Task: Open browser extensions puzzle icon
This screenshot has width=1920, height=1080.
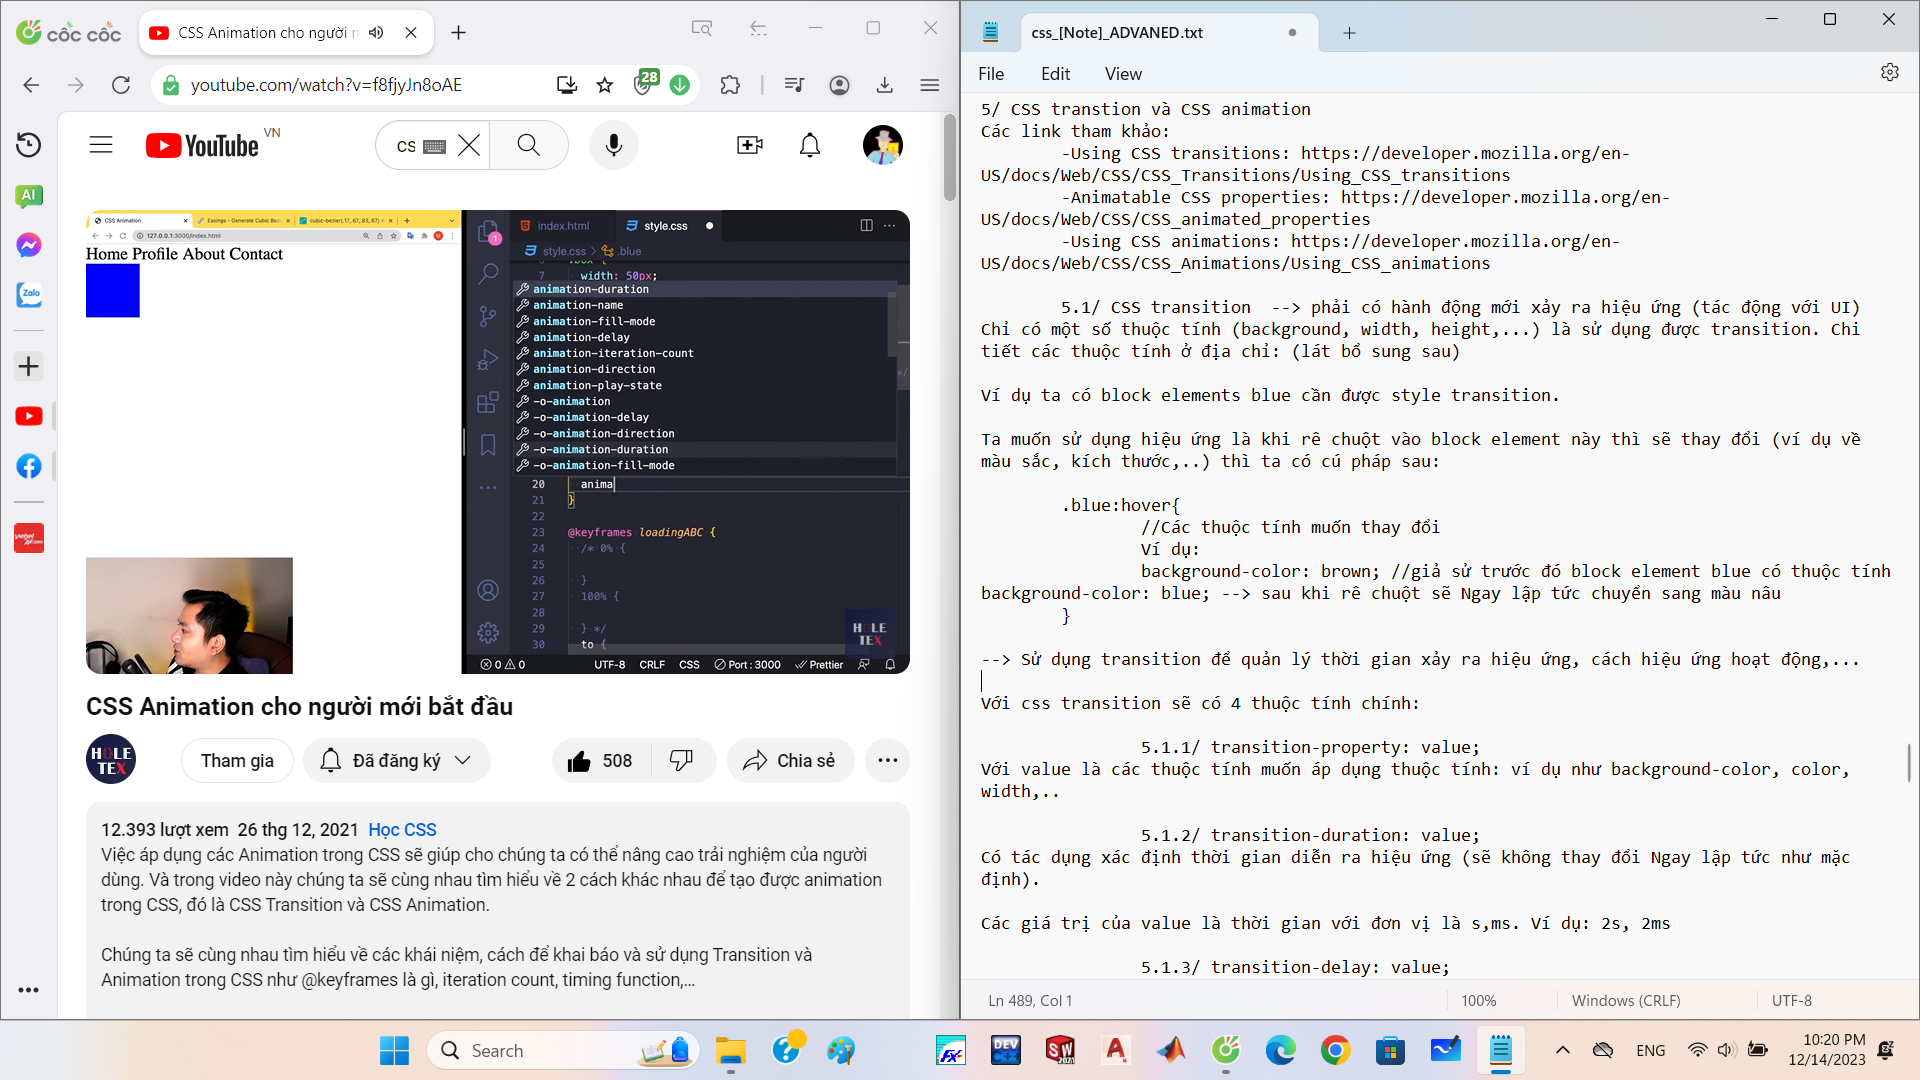Action: 730,85
